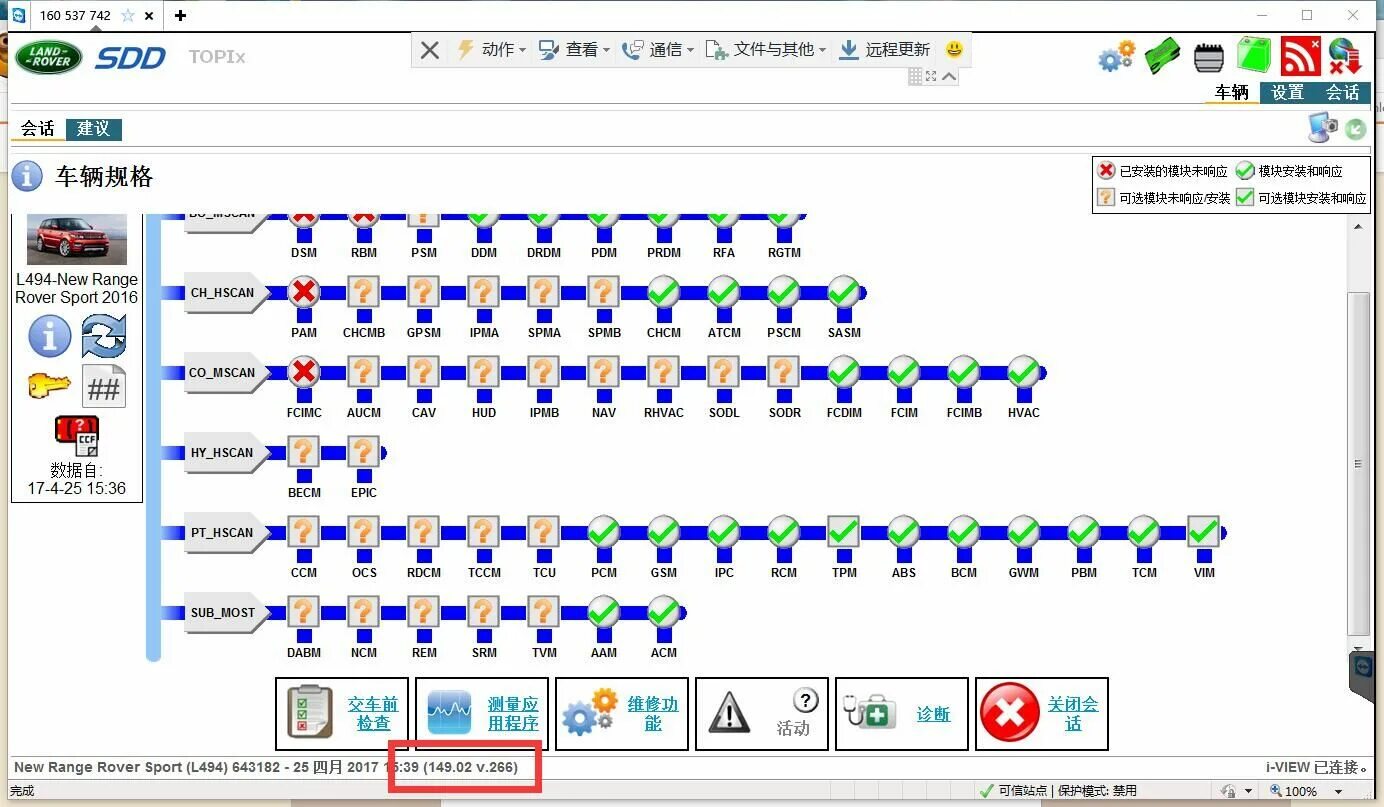1384x807 pixels.
Task: Click the fullscreen toggle icon under toolbar
Action: [x=932, y=77]
